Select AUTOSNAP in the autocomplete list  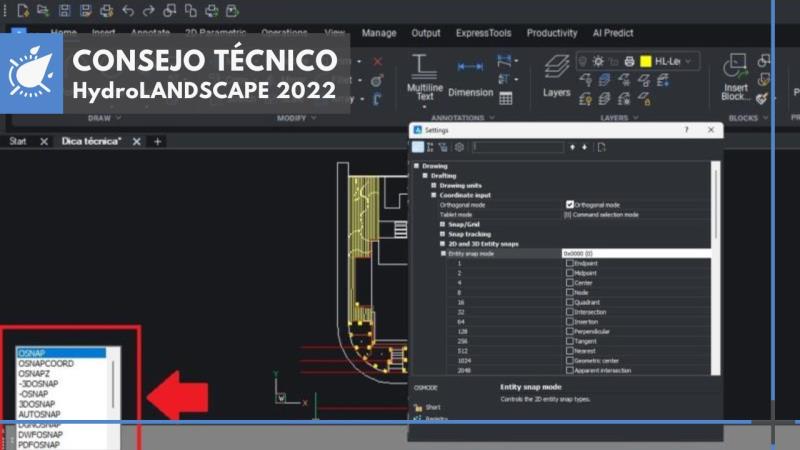pyautogui.click(x=39, y=414)
